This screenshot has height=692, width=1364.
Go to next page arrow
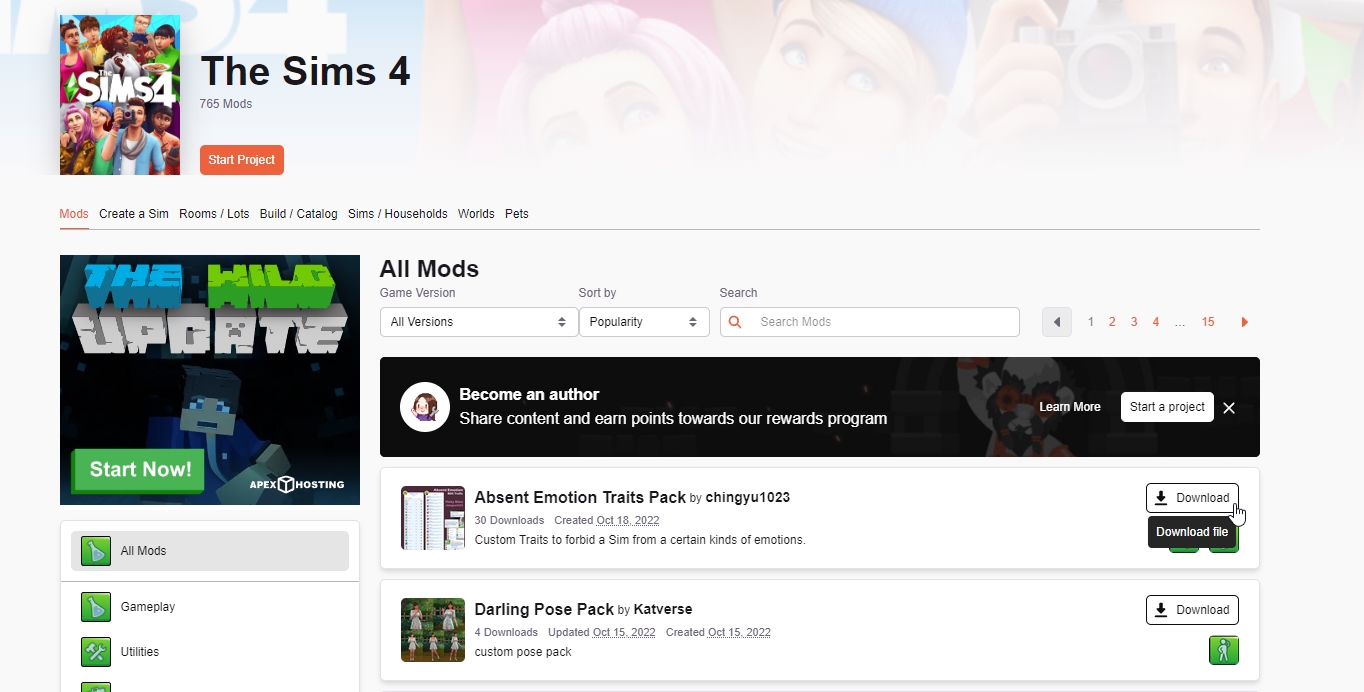1245,322
